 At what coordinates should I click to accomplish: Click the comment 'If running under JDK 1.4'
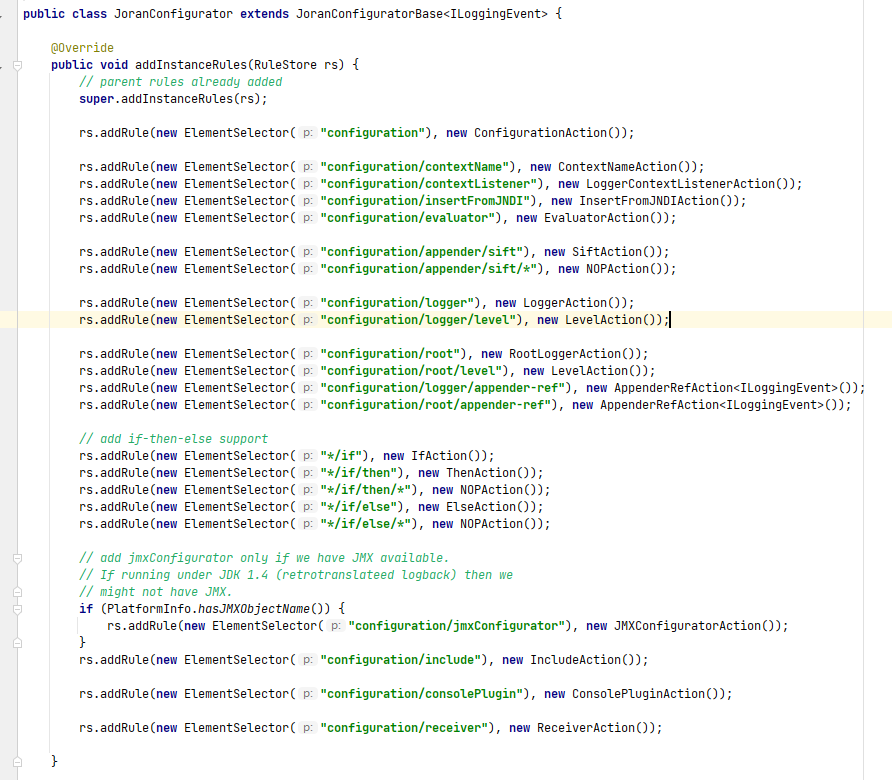(x=296, y=575)
